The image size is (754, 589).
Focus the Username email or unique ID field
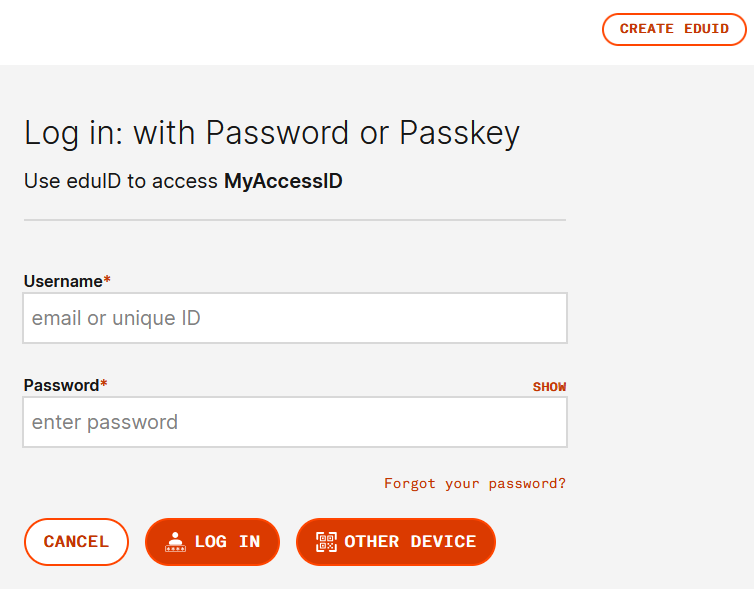295,318
